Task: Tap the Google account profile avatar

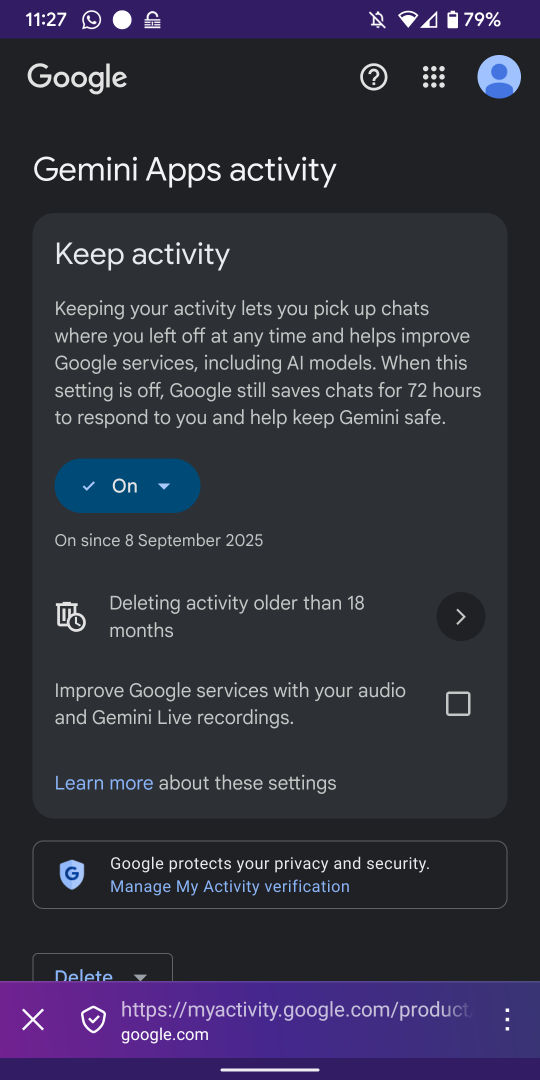Action: click(x=499, y=77)
